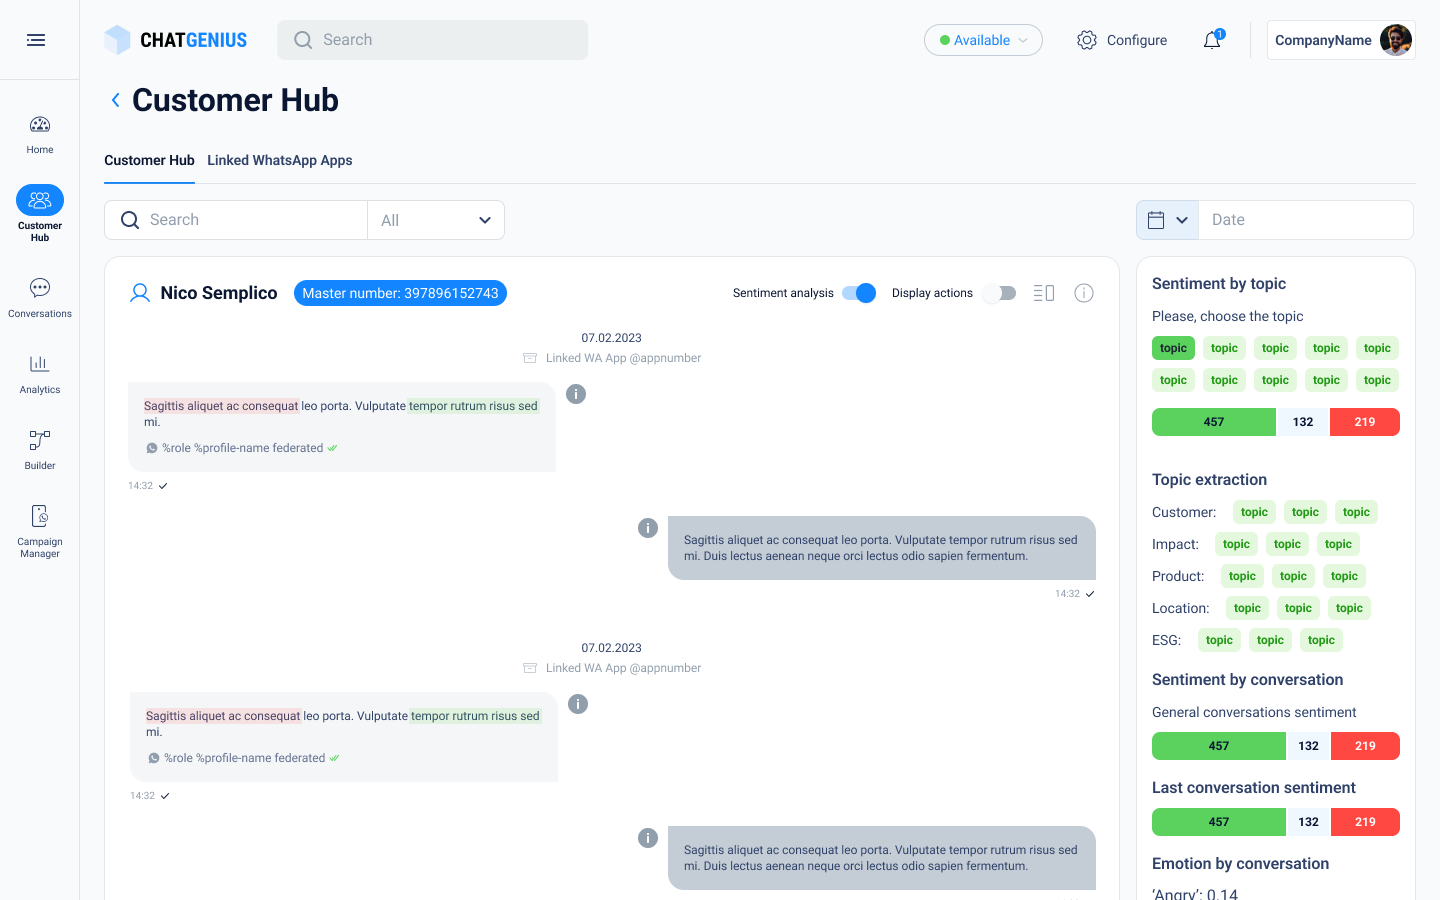The height and width of the screenshot is (900, 1440).
Task: Select the Customer Hub tab
Action: click(x=149, y=160)
